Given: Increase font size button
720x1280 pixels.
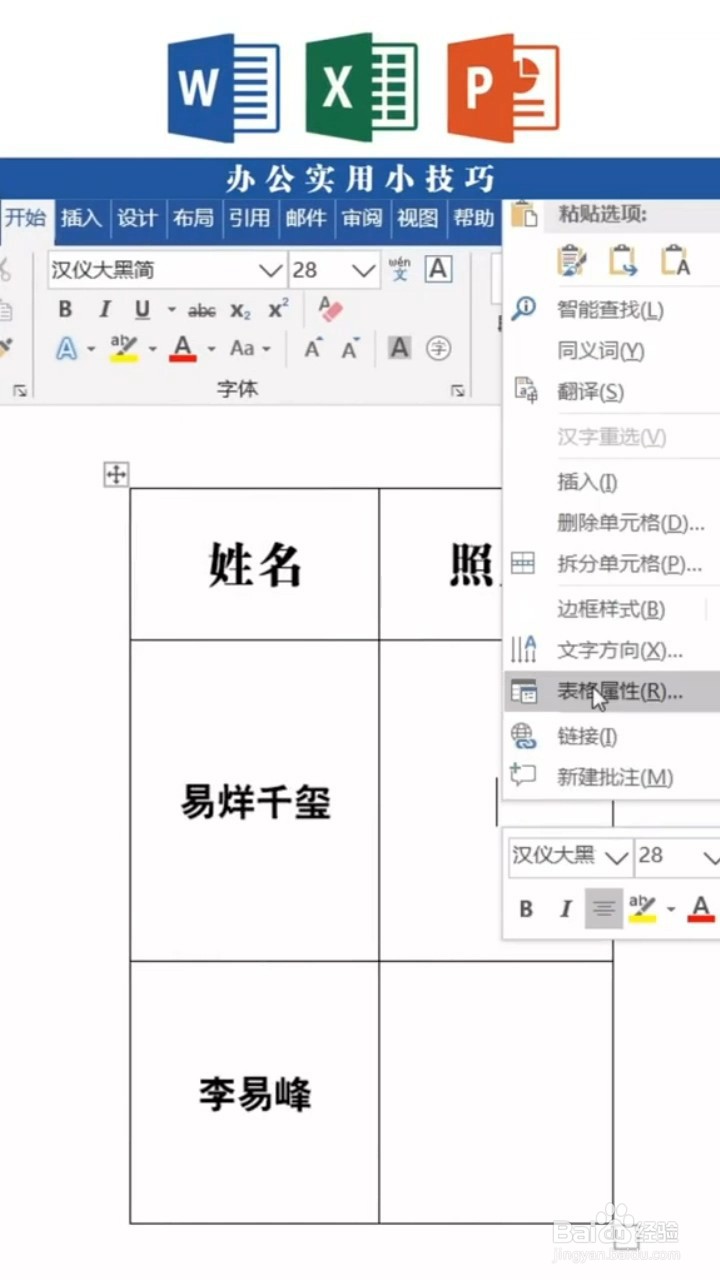Looking at the screenshot, I should [313, 349].
